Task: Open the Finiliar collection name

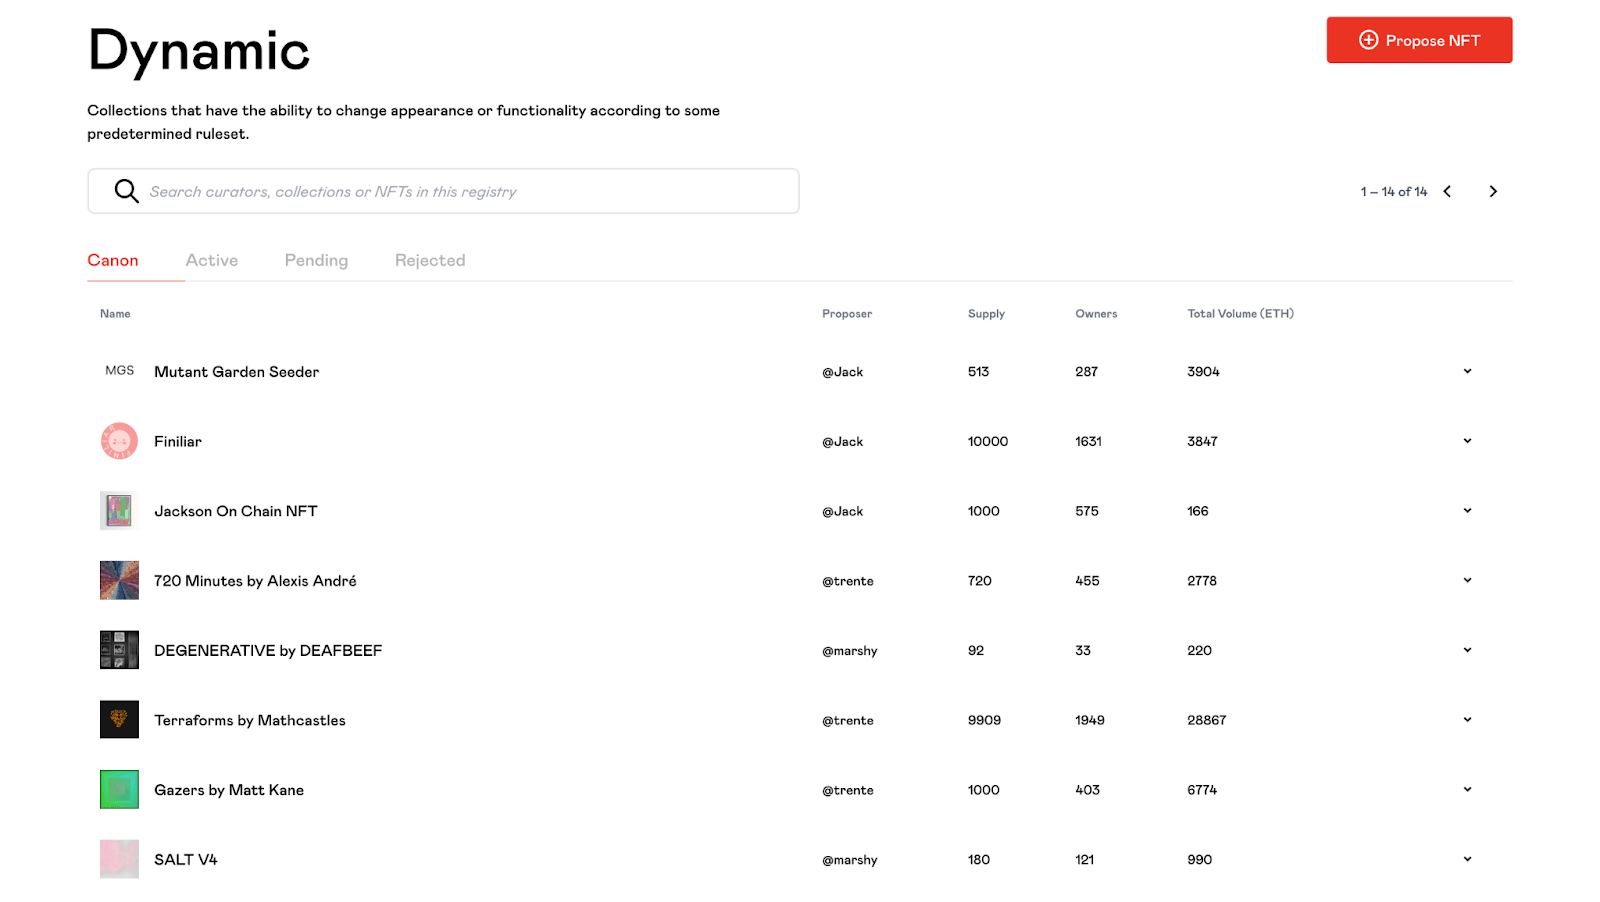Action: 178,441
